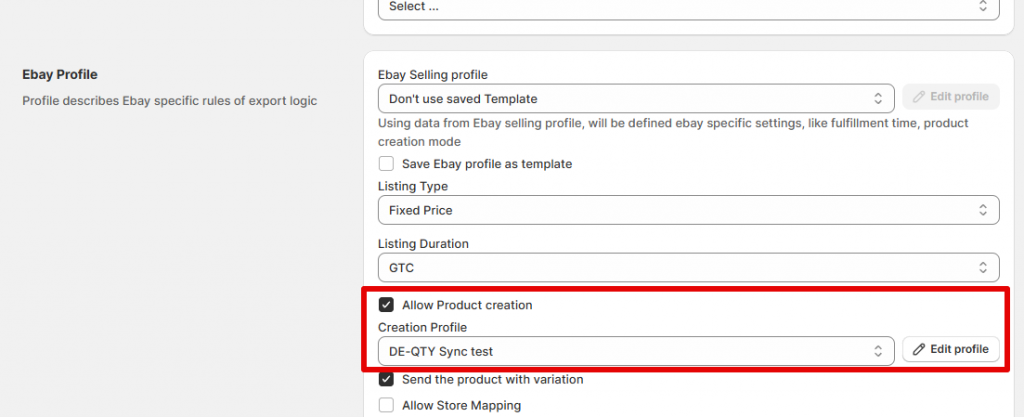Click the up-down arrows on Listing Type field

(984, 210)
